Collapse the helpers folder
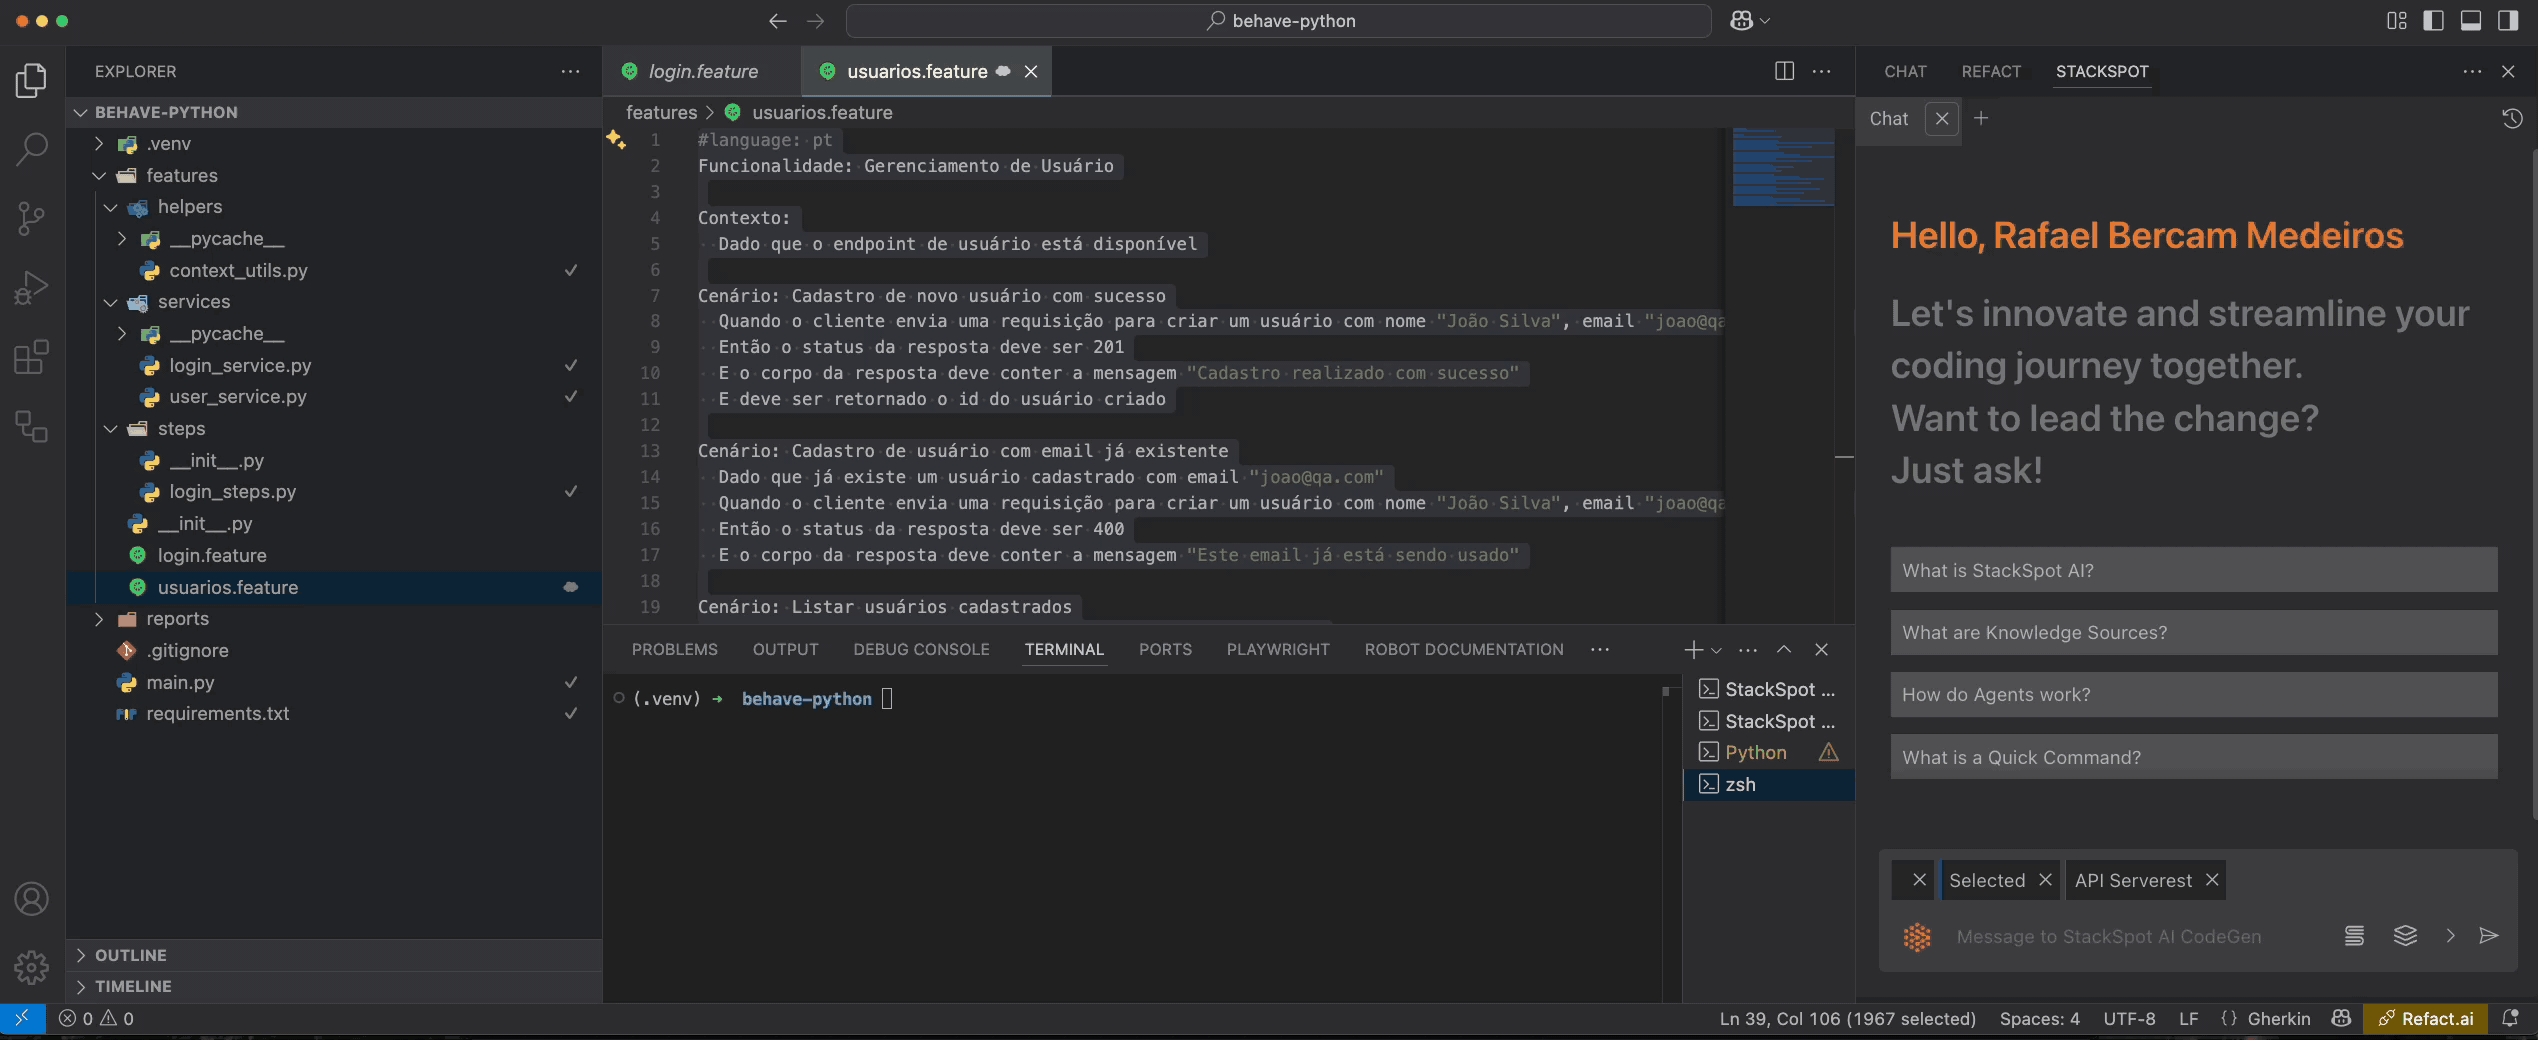The width and height of the screenshot is (2538, 1040). [x=111, y=207]
